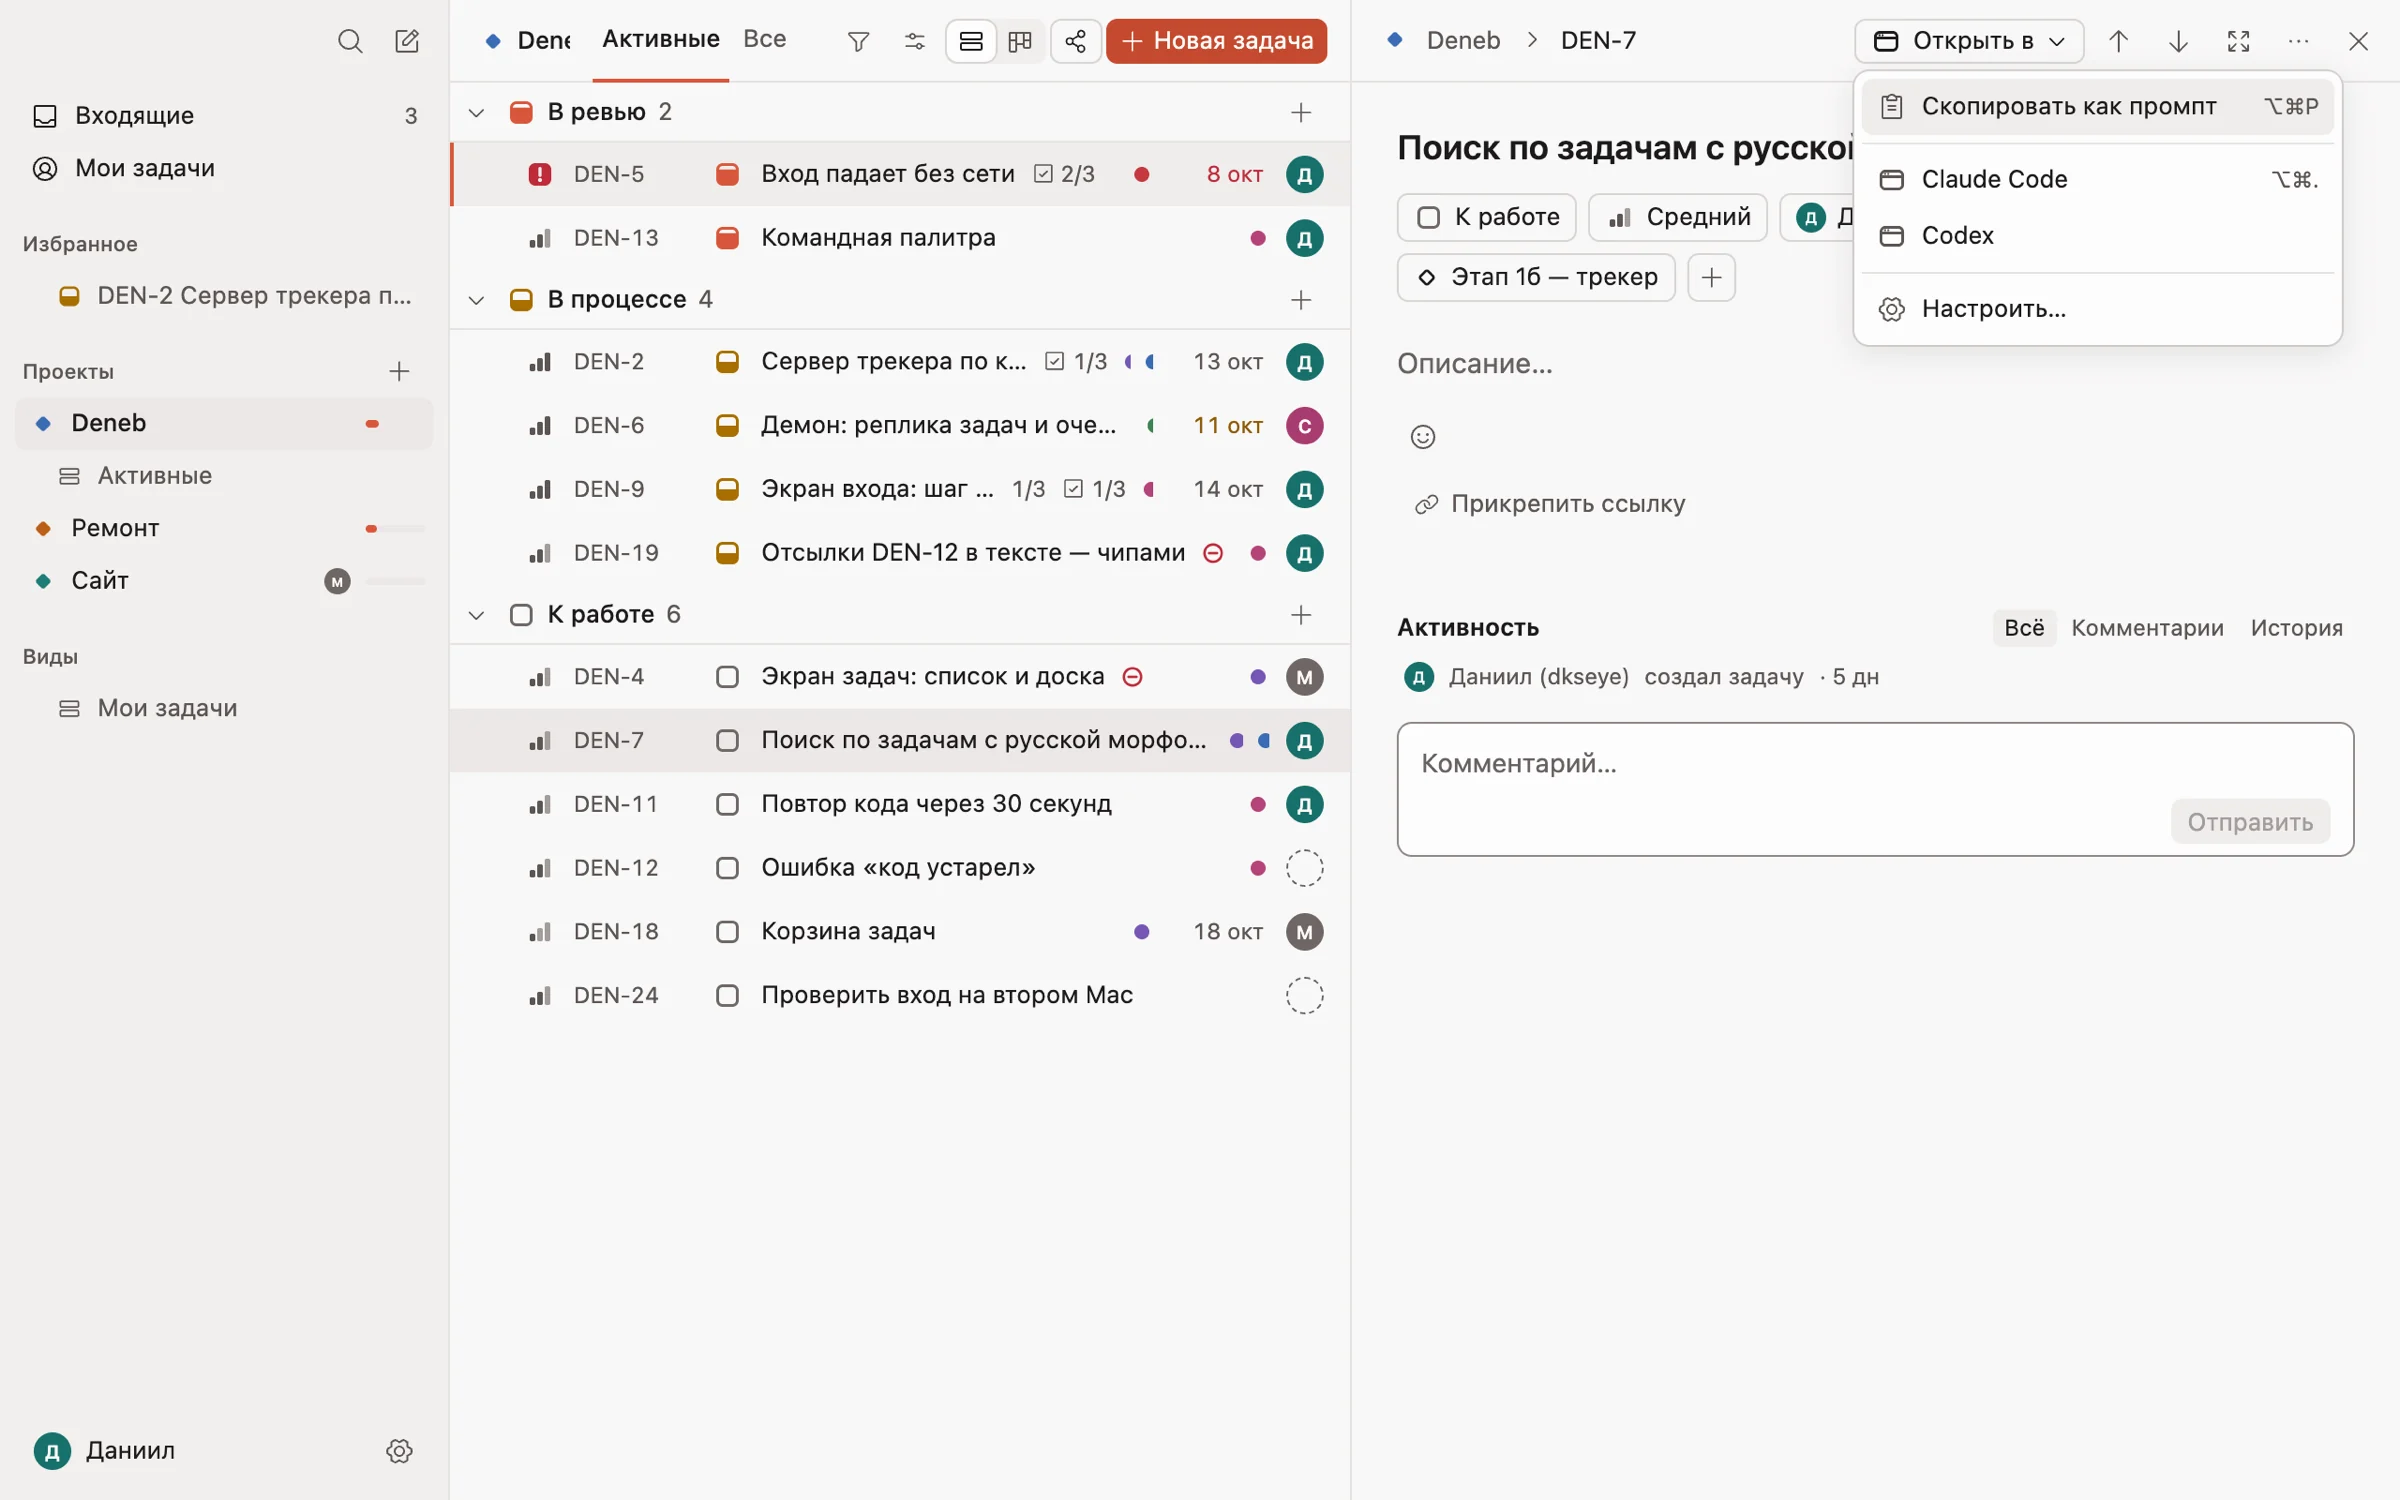
Task: Toggle status checkbox of DEN-11
Action: (x=727, y=804)
